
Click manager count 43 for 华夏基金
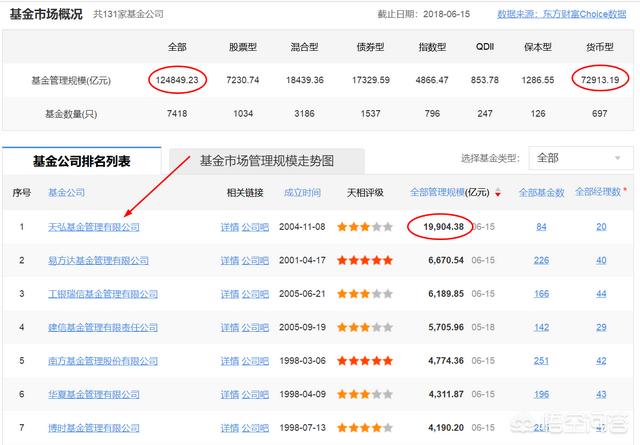pos(601,394)
